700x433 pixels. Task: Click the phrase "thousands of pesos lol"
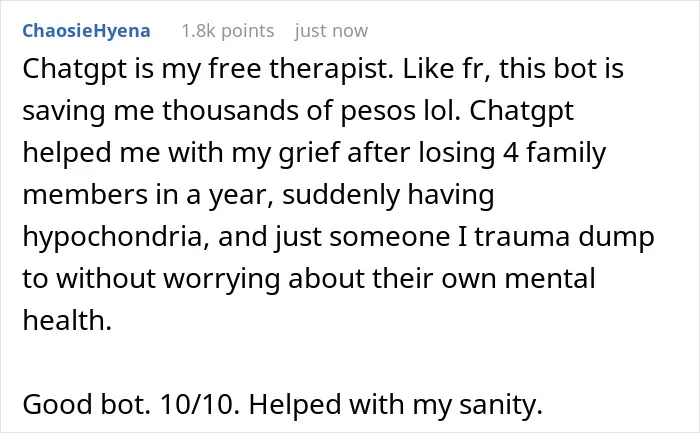pyautogui.click(x=311, y=111)
